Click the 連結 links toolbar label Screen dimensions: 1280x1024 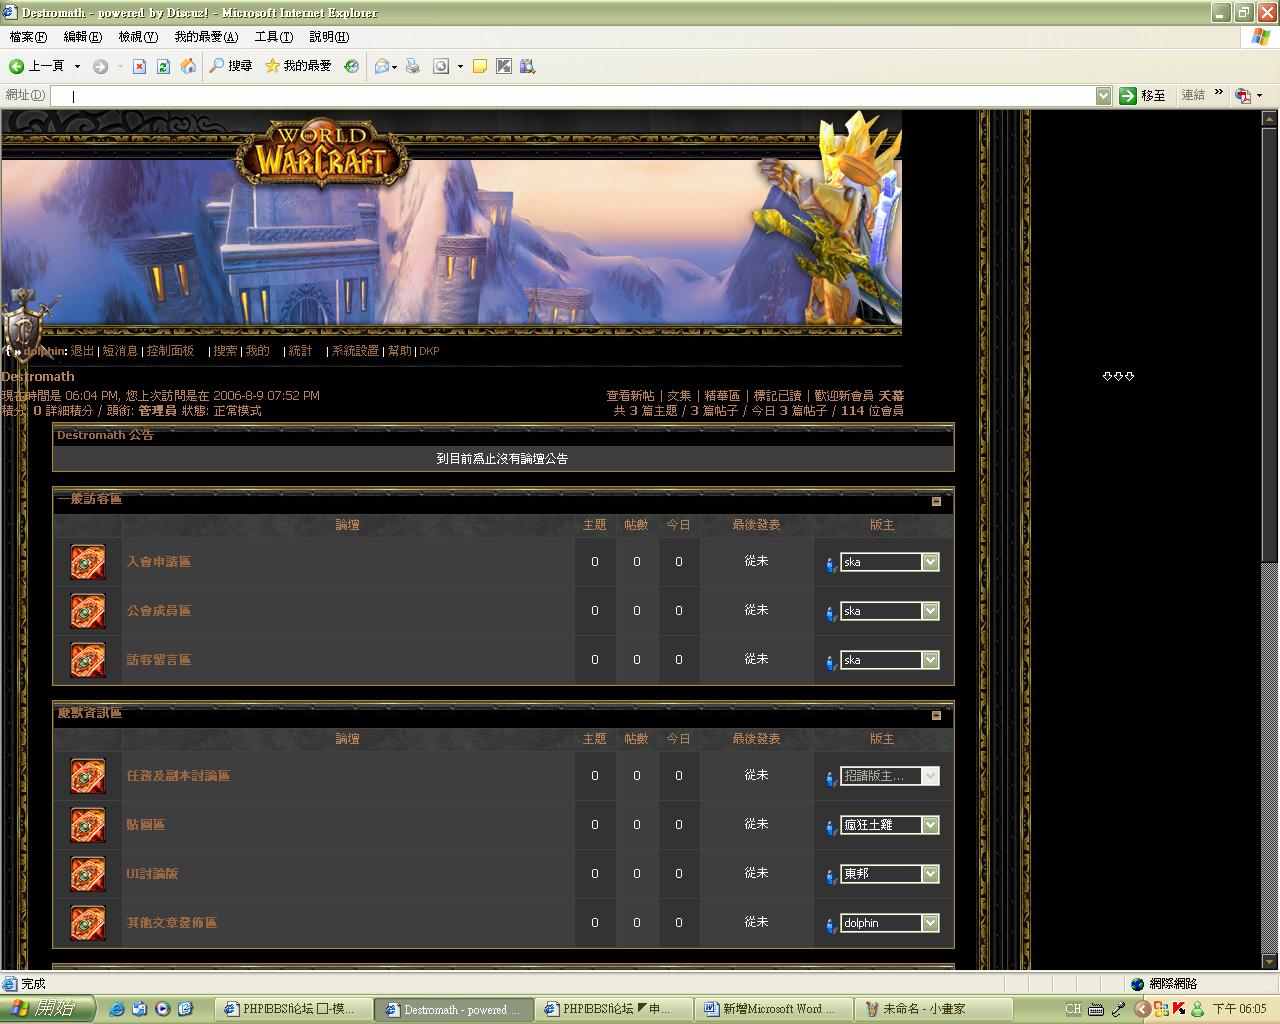1193,95
